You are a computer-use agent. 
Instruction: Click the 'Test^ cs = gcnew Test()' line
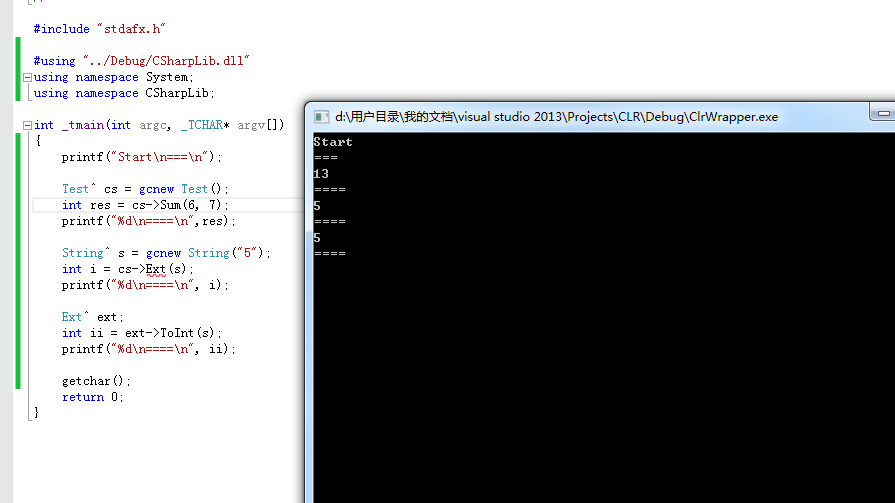pyautogui.click(x=145, y=189)
